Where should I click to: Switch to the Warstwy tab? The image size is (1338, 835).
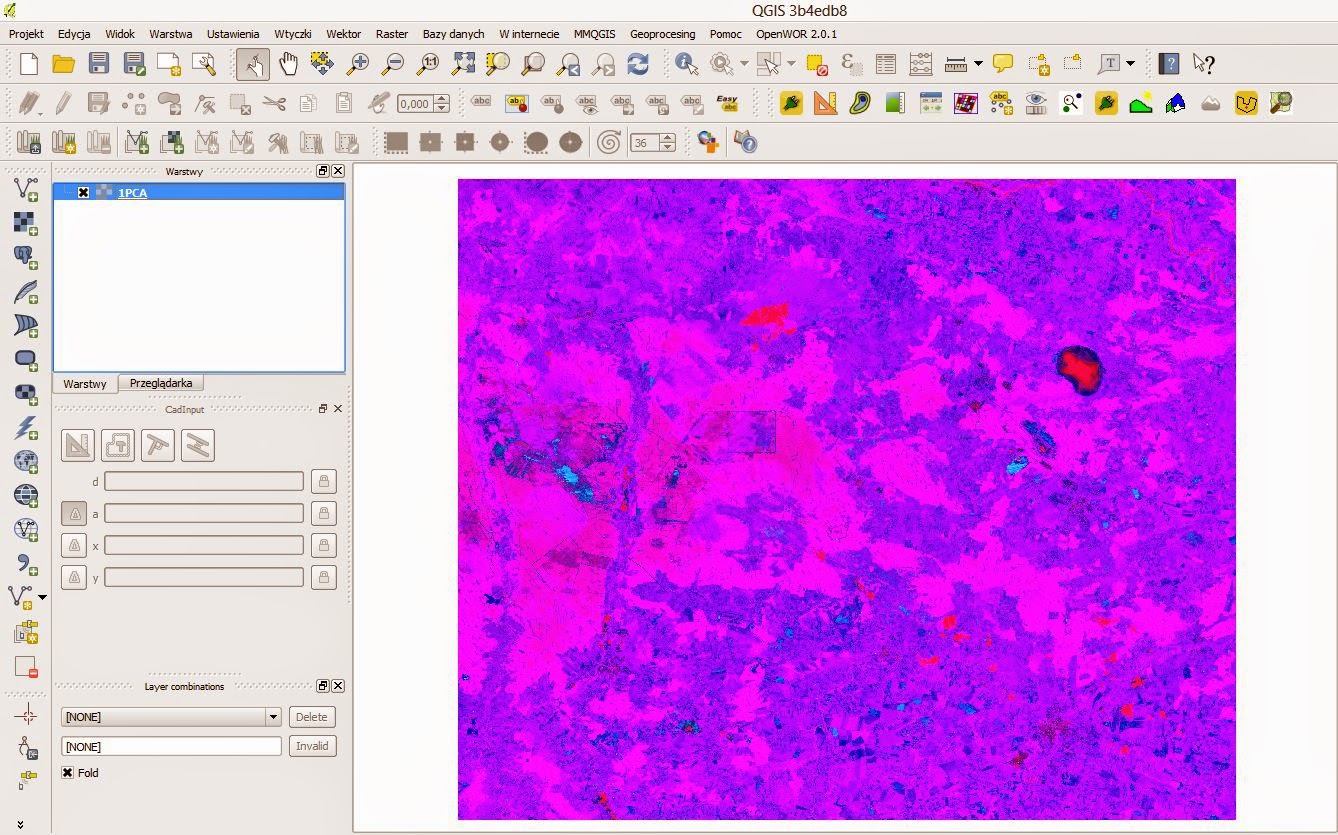point(85,384)
